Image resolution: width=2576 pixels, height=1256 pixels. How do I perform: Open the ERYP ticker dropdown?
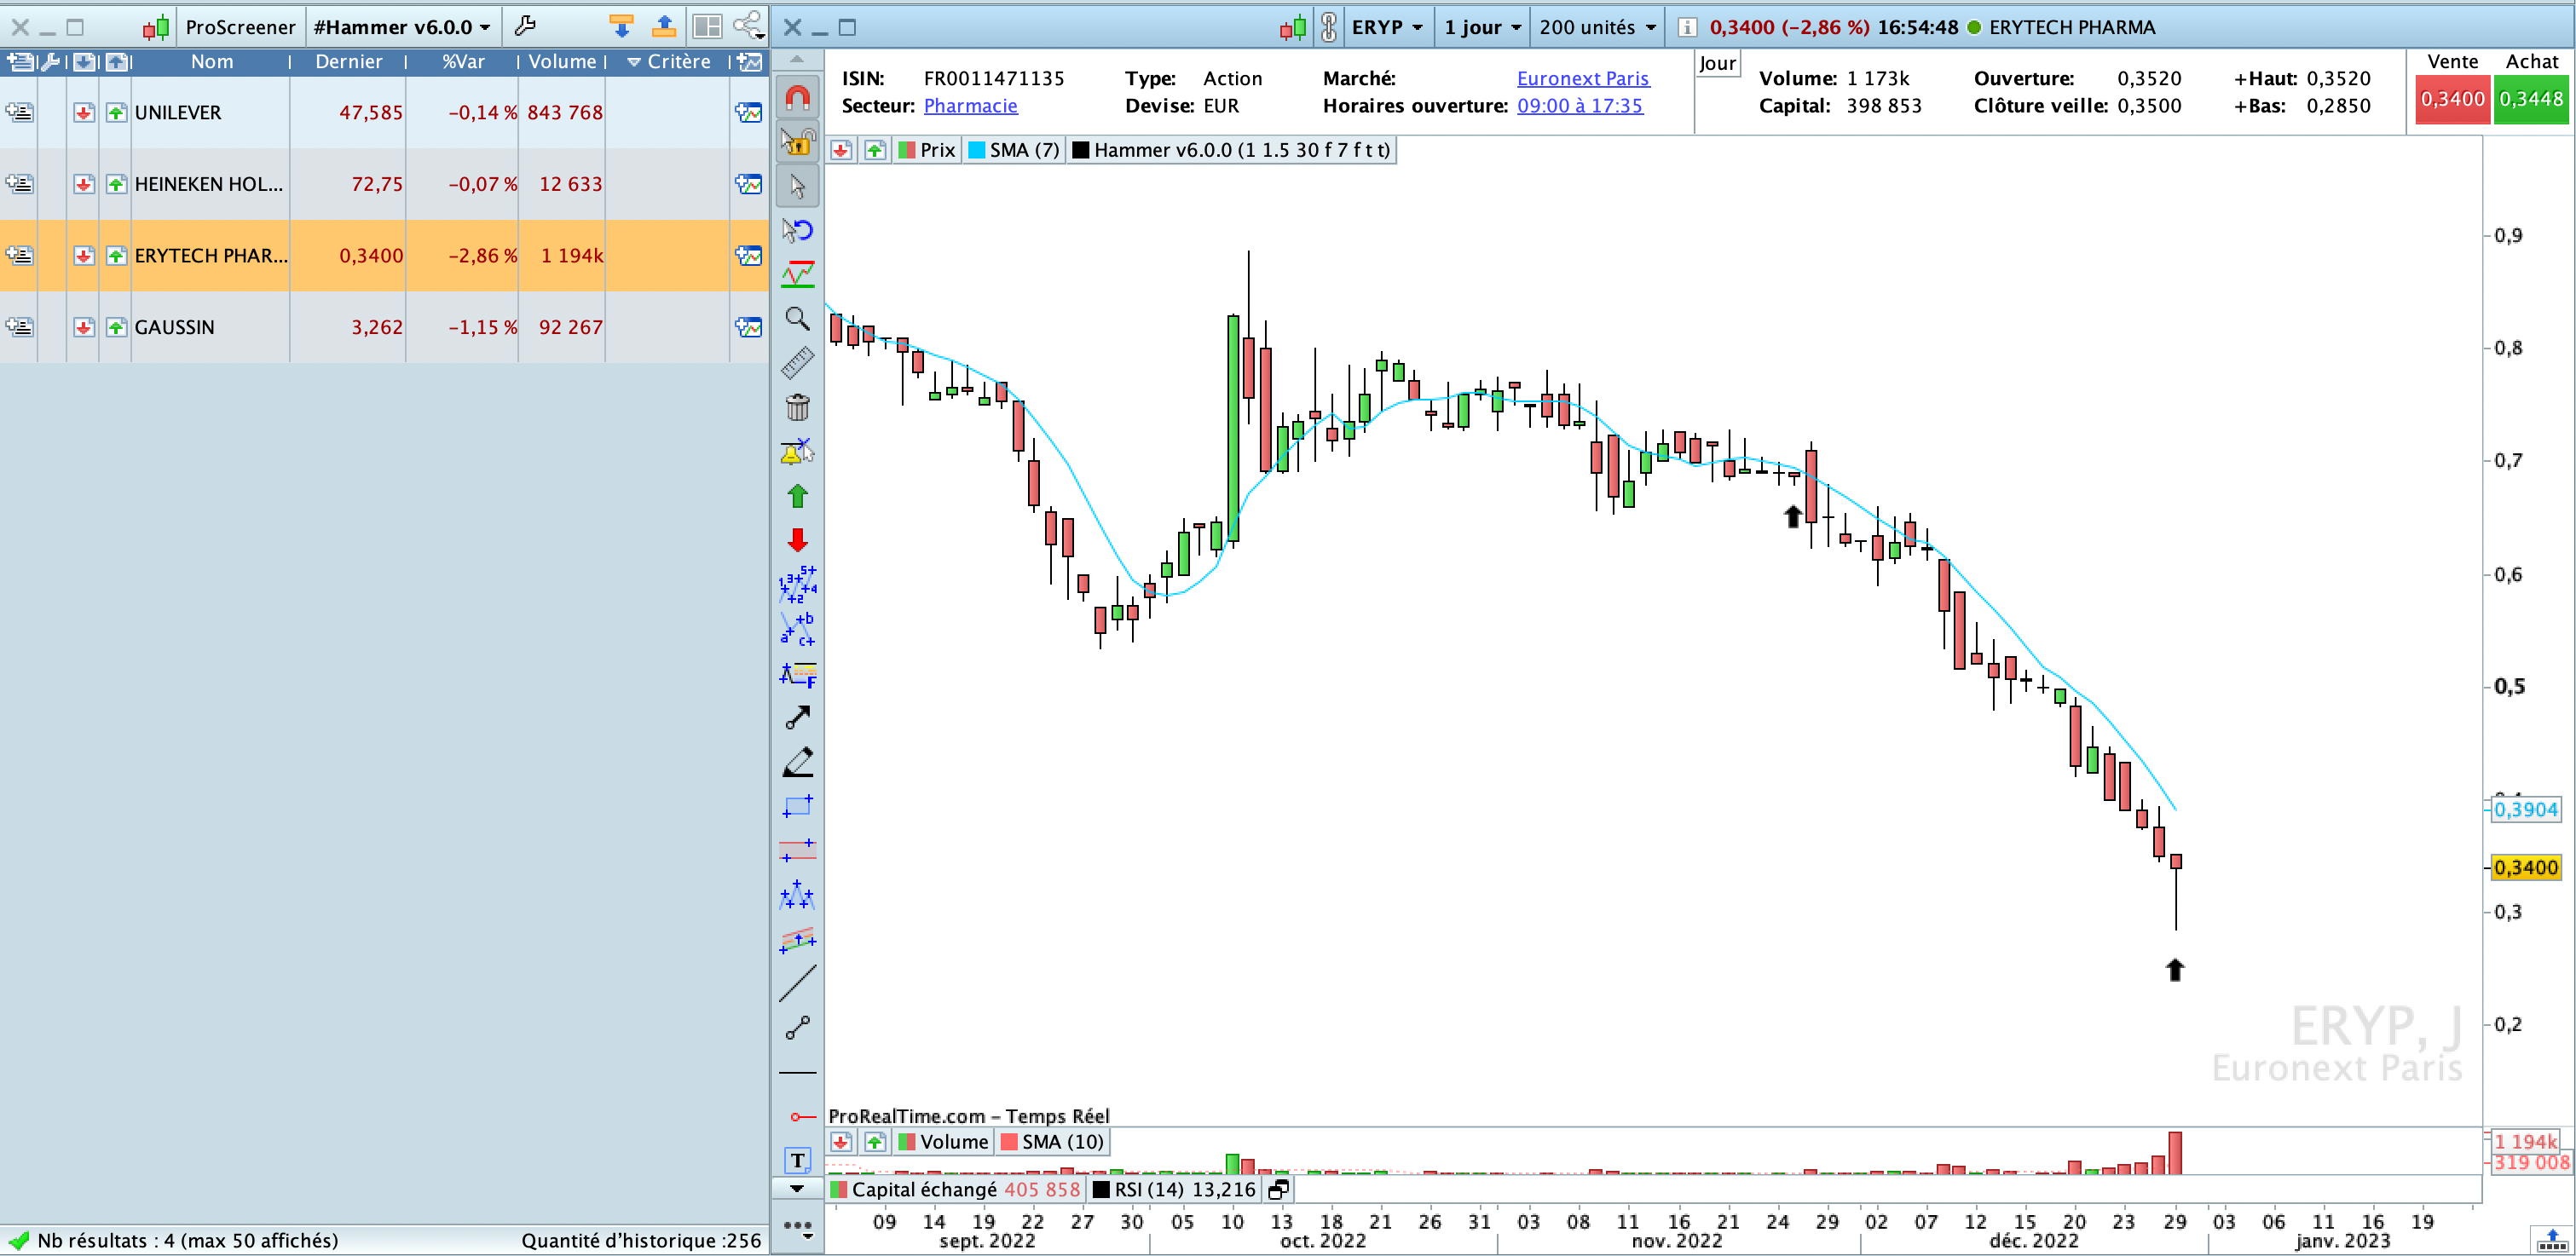tap(1386, 27)
